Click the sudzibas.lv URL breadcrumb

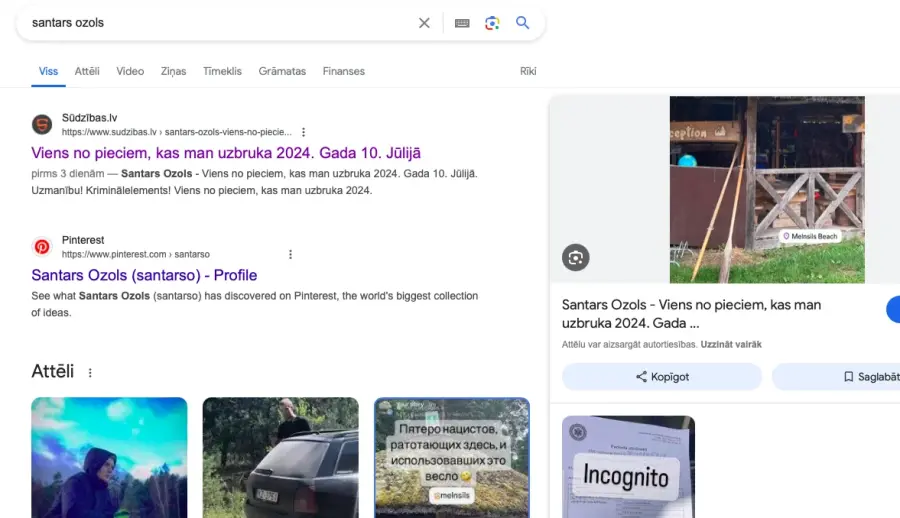[x=177, y=132]
